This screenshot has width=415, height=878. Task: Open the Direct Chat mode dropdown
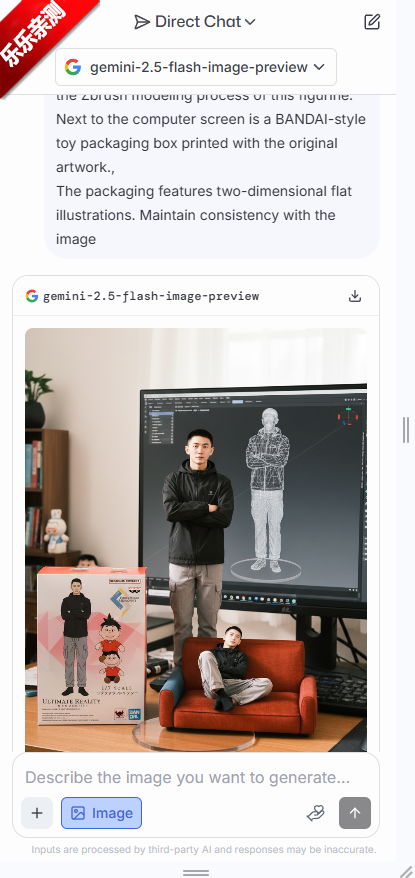click(x=195, y=22)
